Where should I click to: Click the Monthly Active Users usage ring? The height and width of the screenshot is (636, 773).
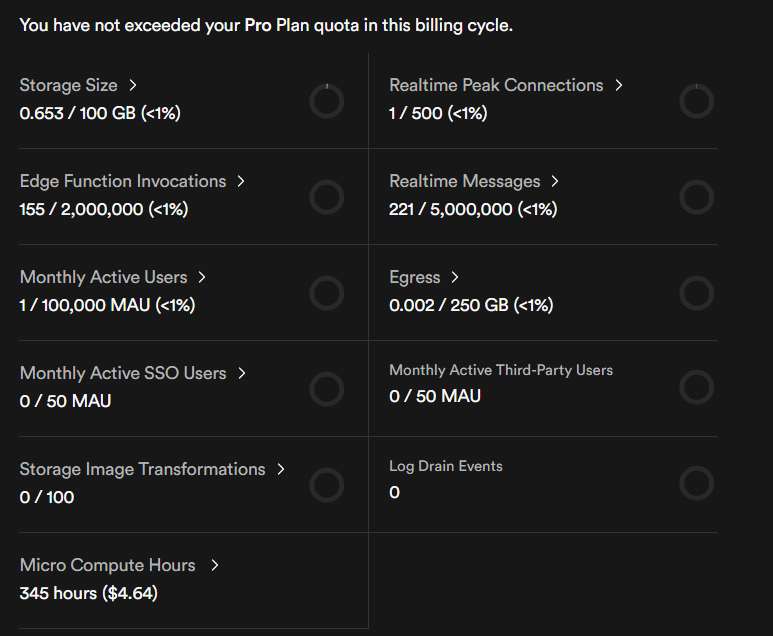coord(327,293)
